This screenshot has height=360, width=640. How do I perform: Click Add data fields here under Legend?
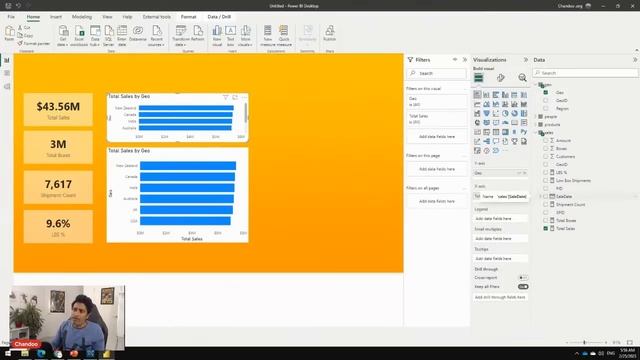point(500,219)
